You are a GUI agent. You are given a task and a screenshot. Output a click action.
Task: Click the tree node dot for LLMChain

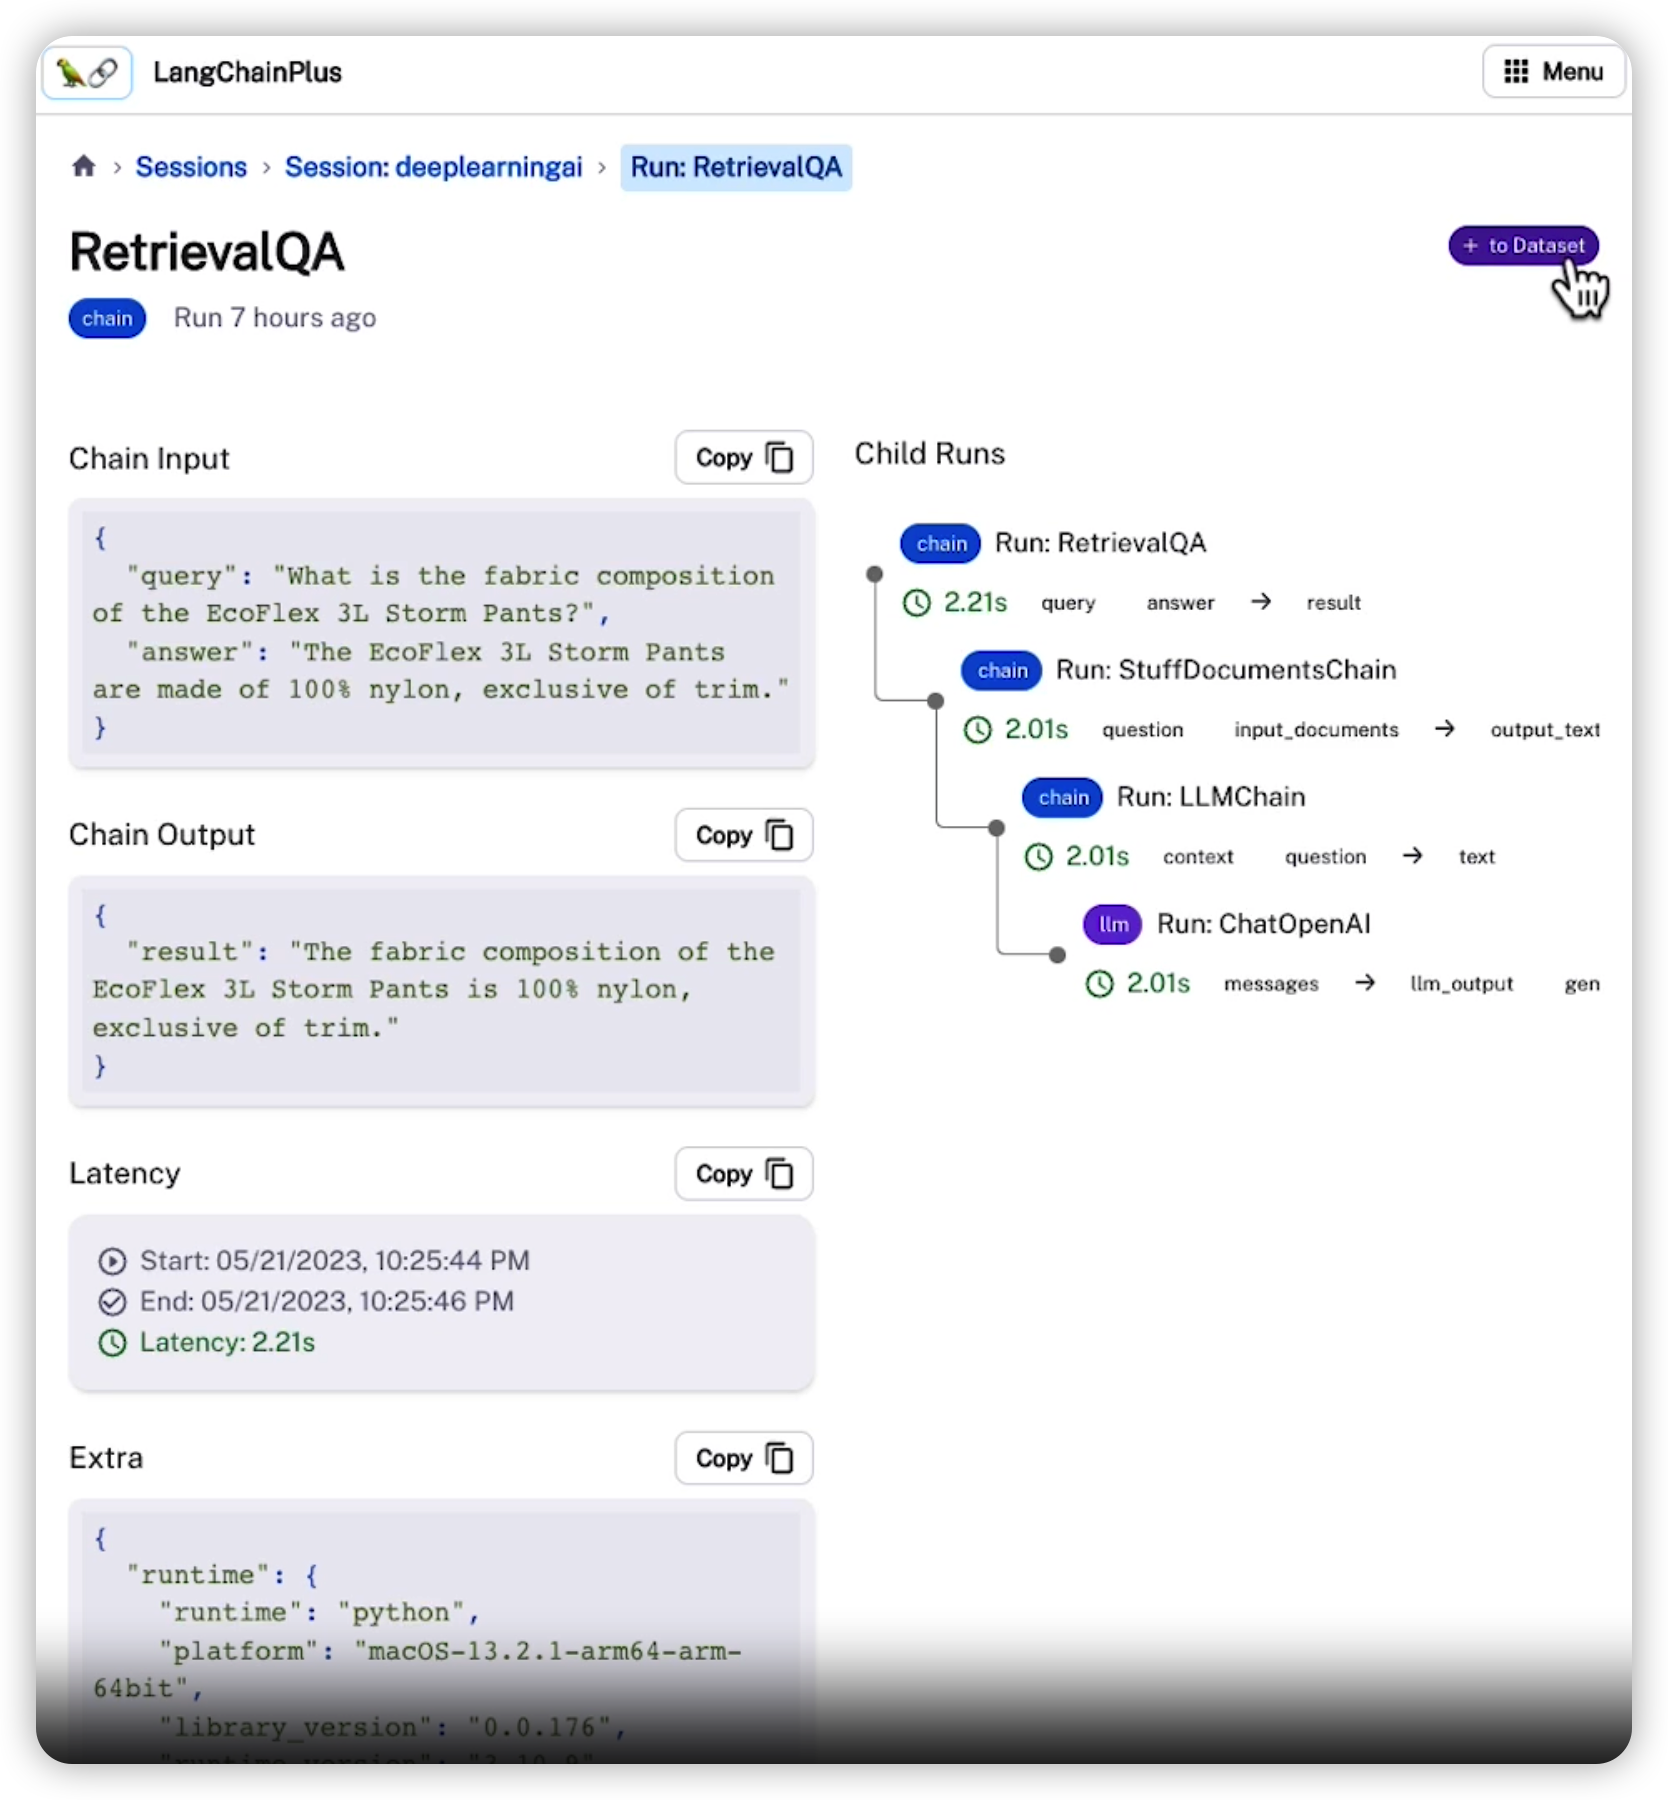point(996,828)
